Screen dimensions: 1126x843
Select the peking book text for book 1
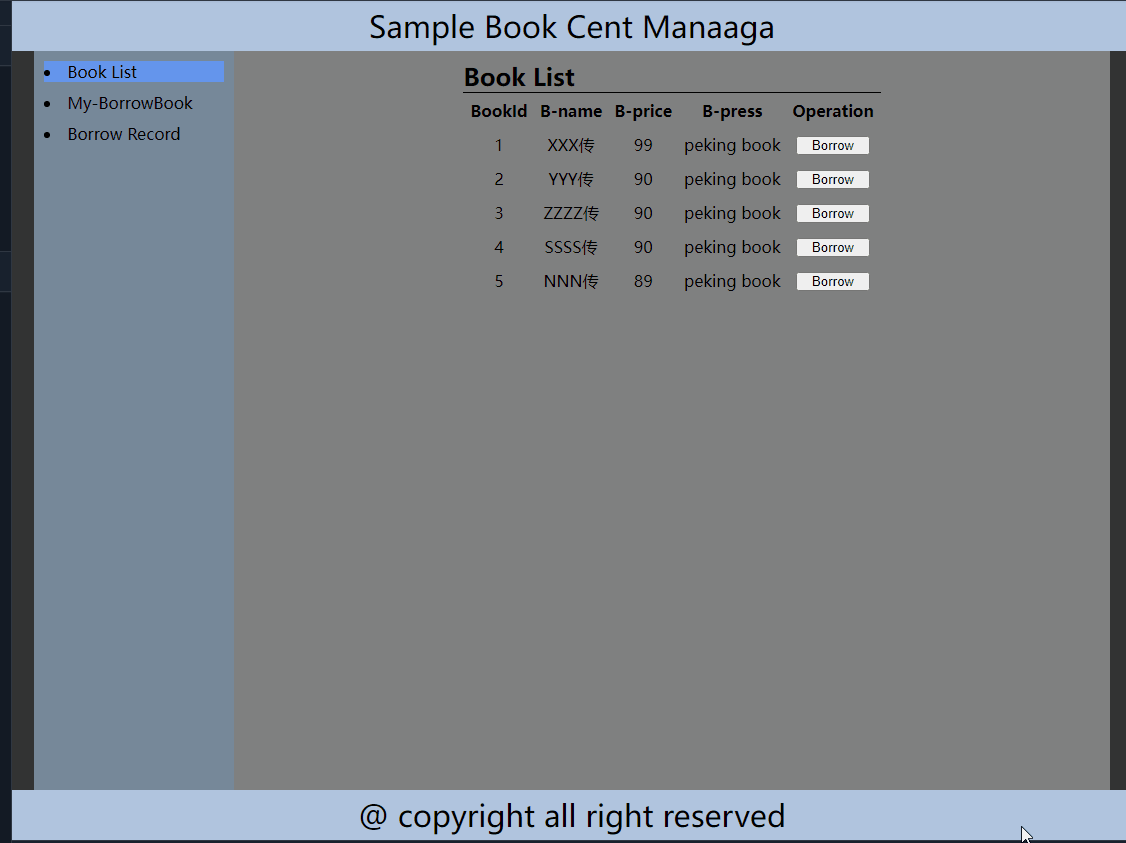(732, 145)
